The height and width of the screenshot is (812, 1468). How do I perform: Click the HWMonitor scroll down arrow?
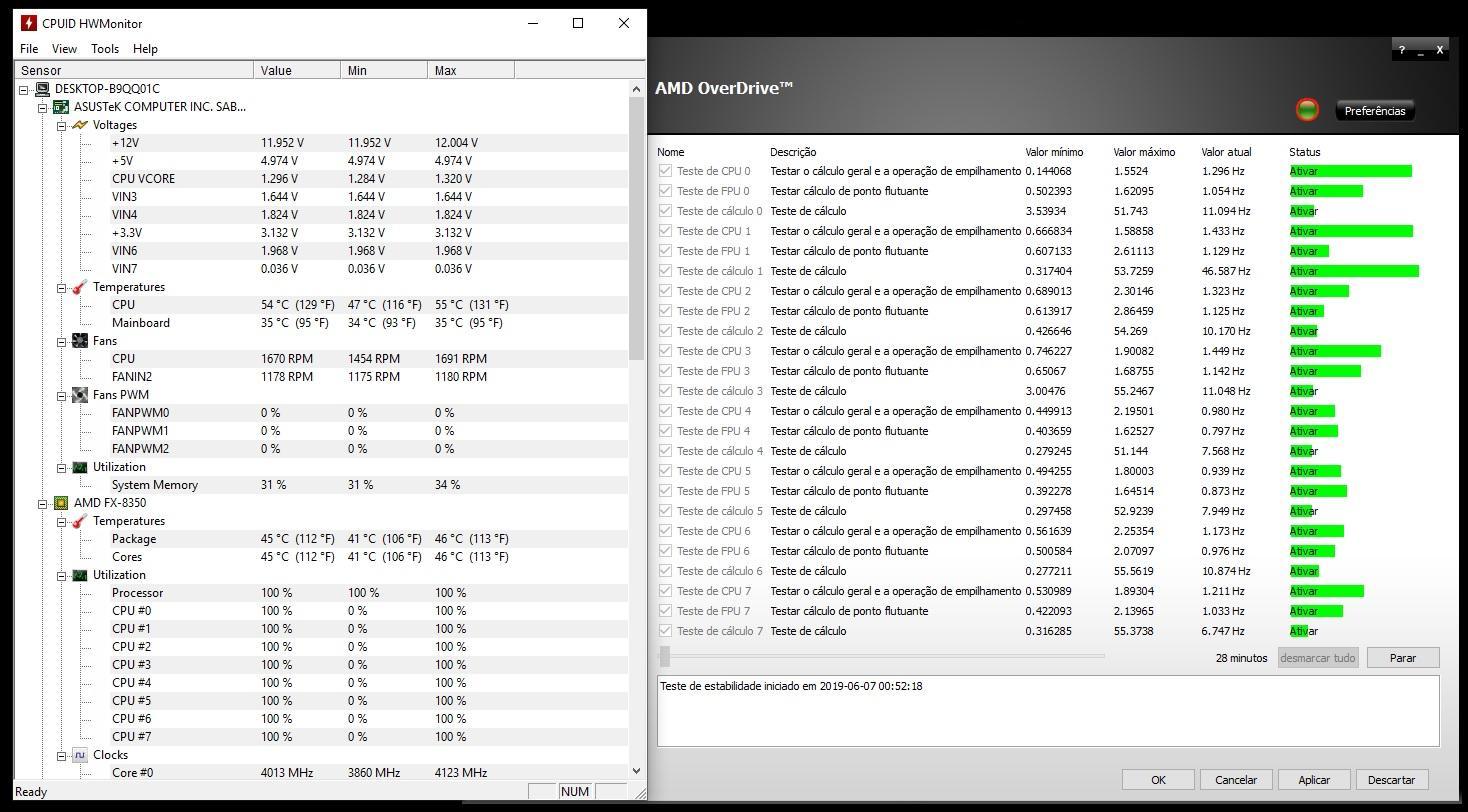(637, 771)
